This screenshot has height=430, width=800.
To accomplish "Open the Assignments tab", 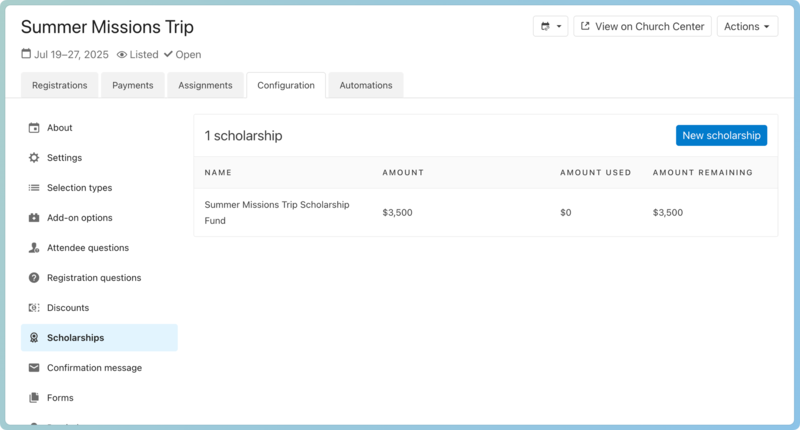I will pyautogui.click(x=205, y=85).
